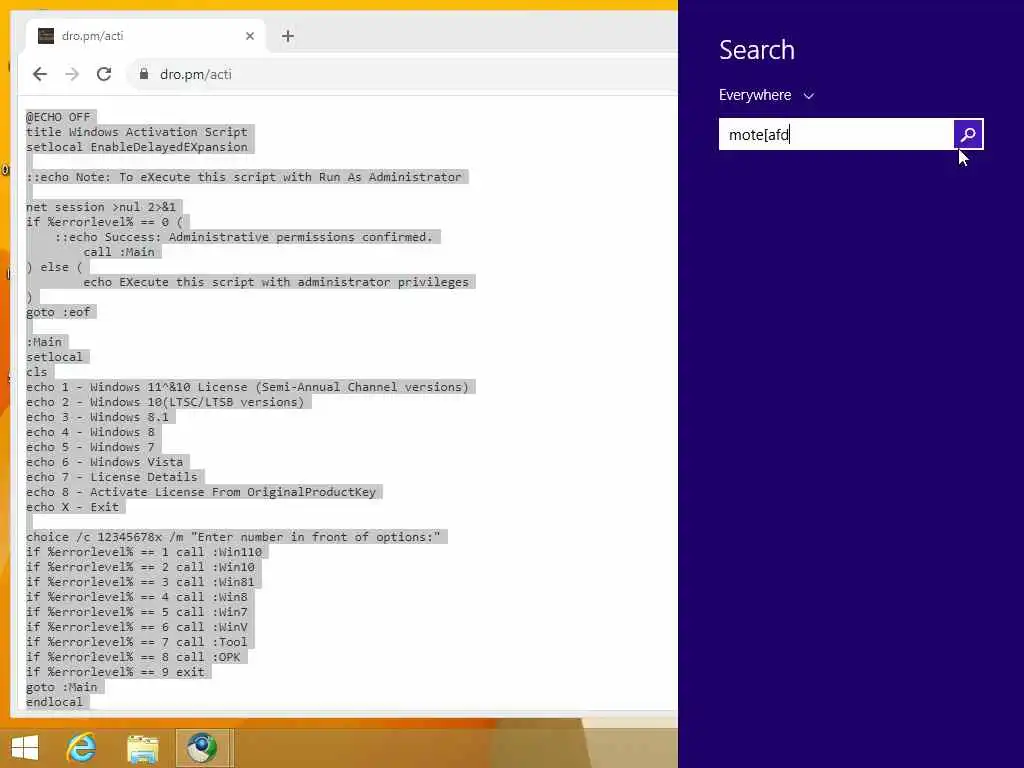This screenshot has width=1024, height=768.
Task: Click 'echo X - Exit' line
Action: point(72,507)
